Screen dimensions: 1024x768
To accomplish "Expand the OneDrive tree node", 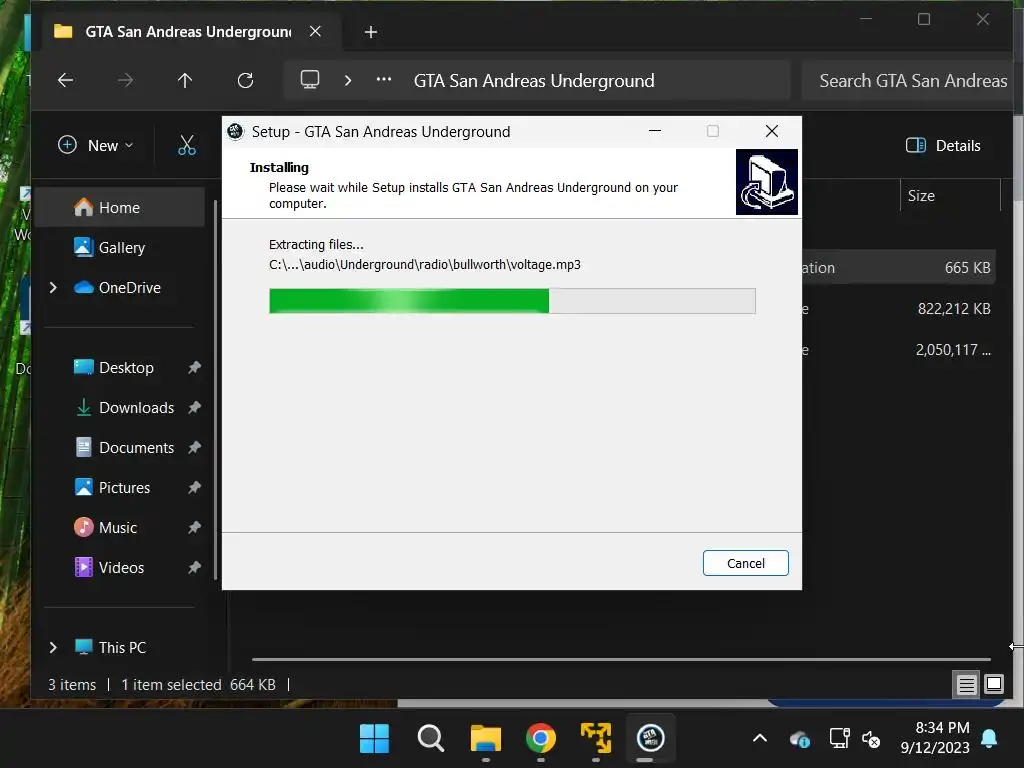I will 53,287.
